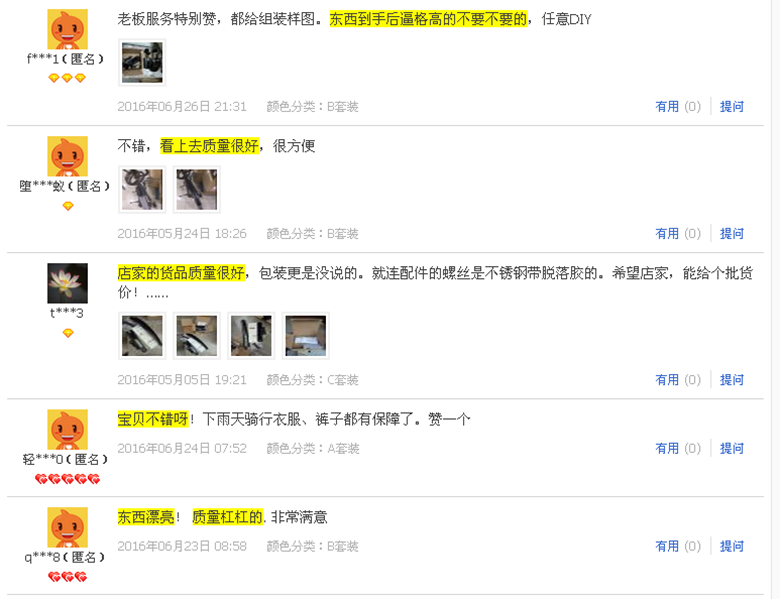Mark the 2016年06月26日 review as 有用
The height and width of the screenshot is (599, 780).
[678, 106]
